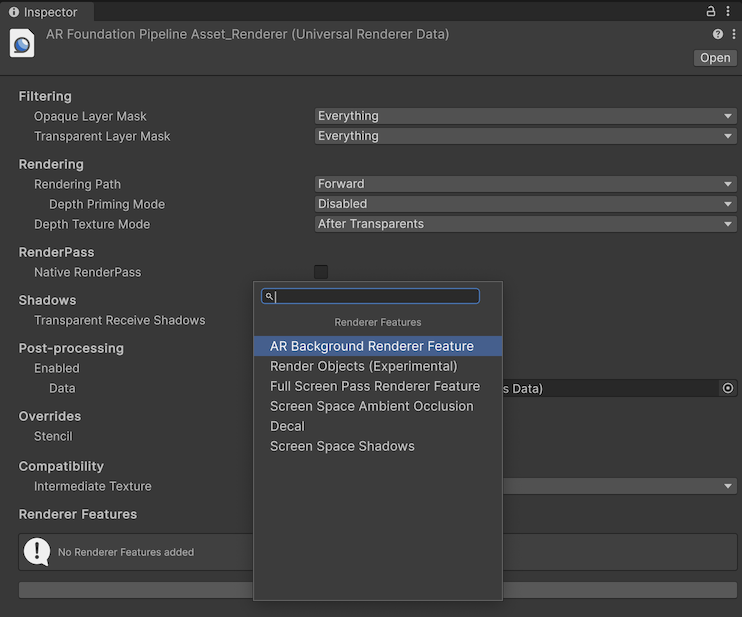Choose Screen Space Ambient Occlusion feature
The height and width of the screenshot is (617, 742).
(x=371, y=406)
